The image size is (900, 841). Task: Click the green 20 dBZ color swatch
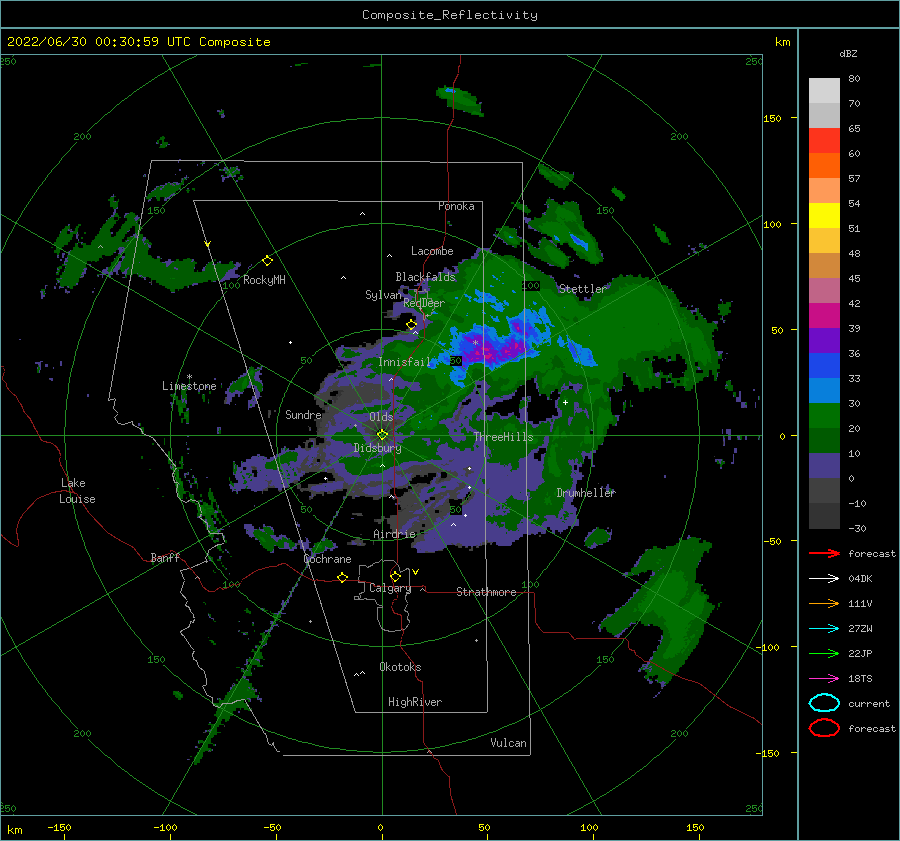tap(824, 415)
